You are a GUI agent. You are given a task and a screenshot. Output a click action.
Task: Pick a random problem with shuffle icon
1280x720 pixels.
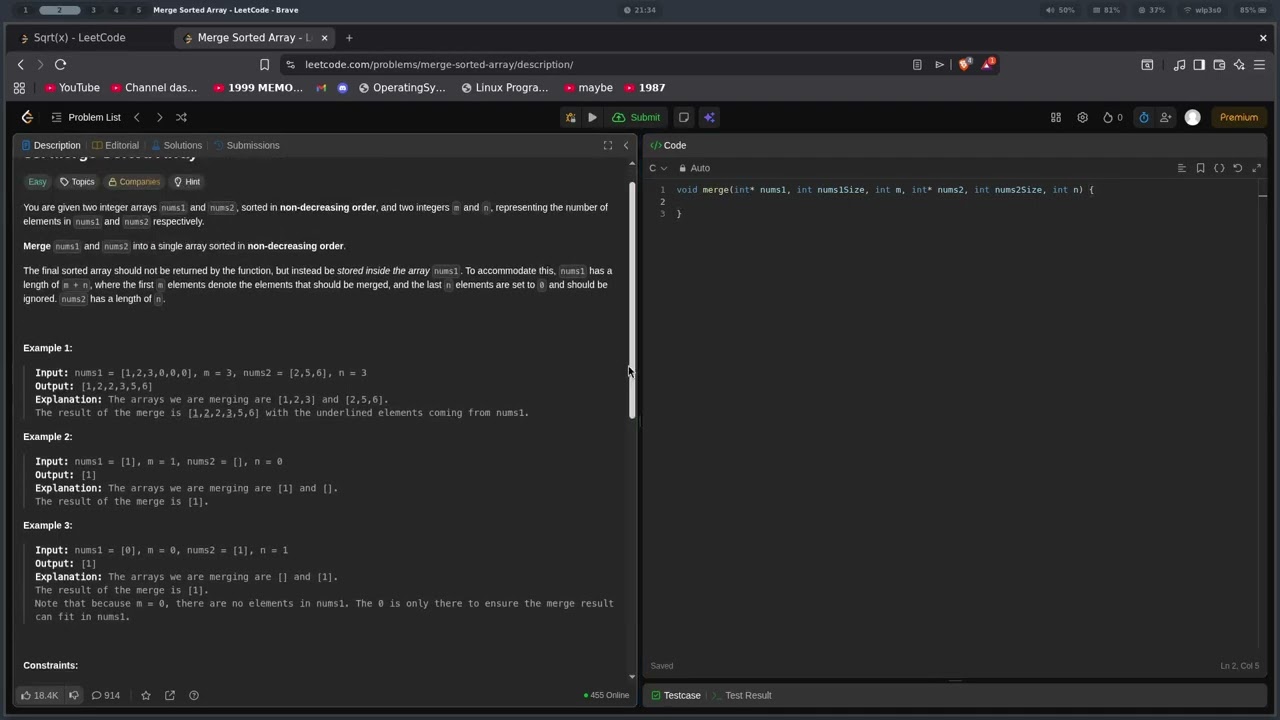coord(181,117)
